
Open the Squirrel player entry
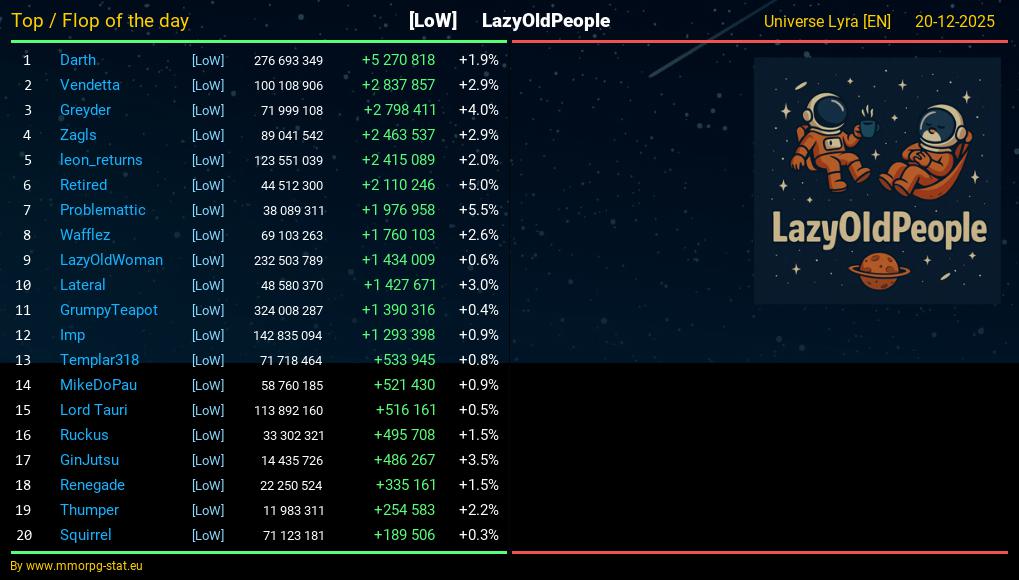tap(85, 535)
